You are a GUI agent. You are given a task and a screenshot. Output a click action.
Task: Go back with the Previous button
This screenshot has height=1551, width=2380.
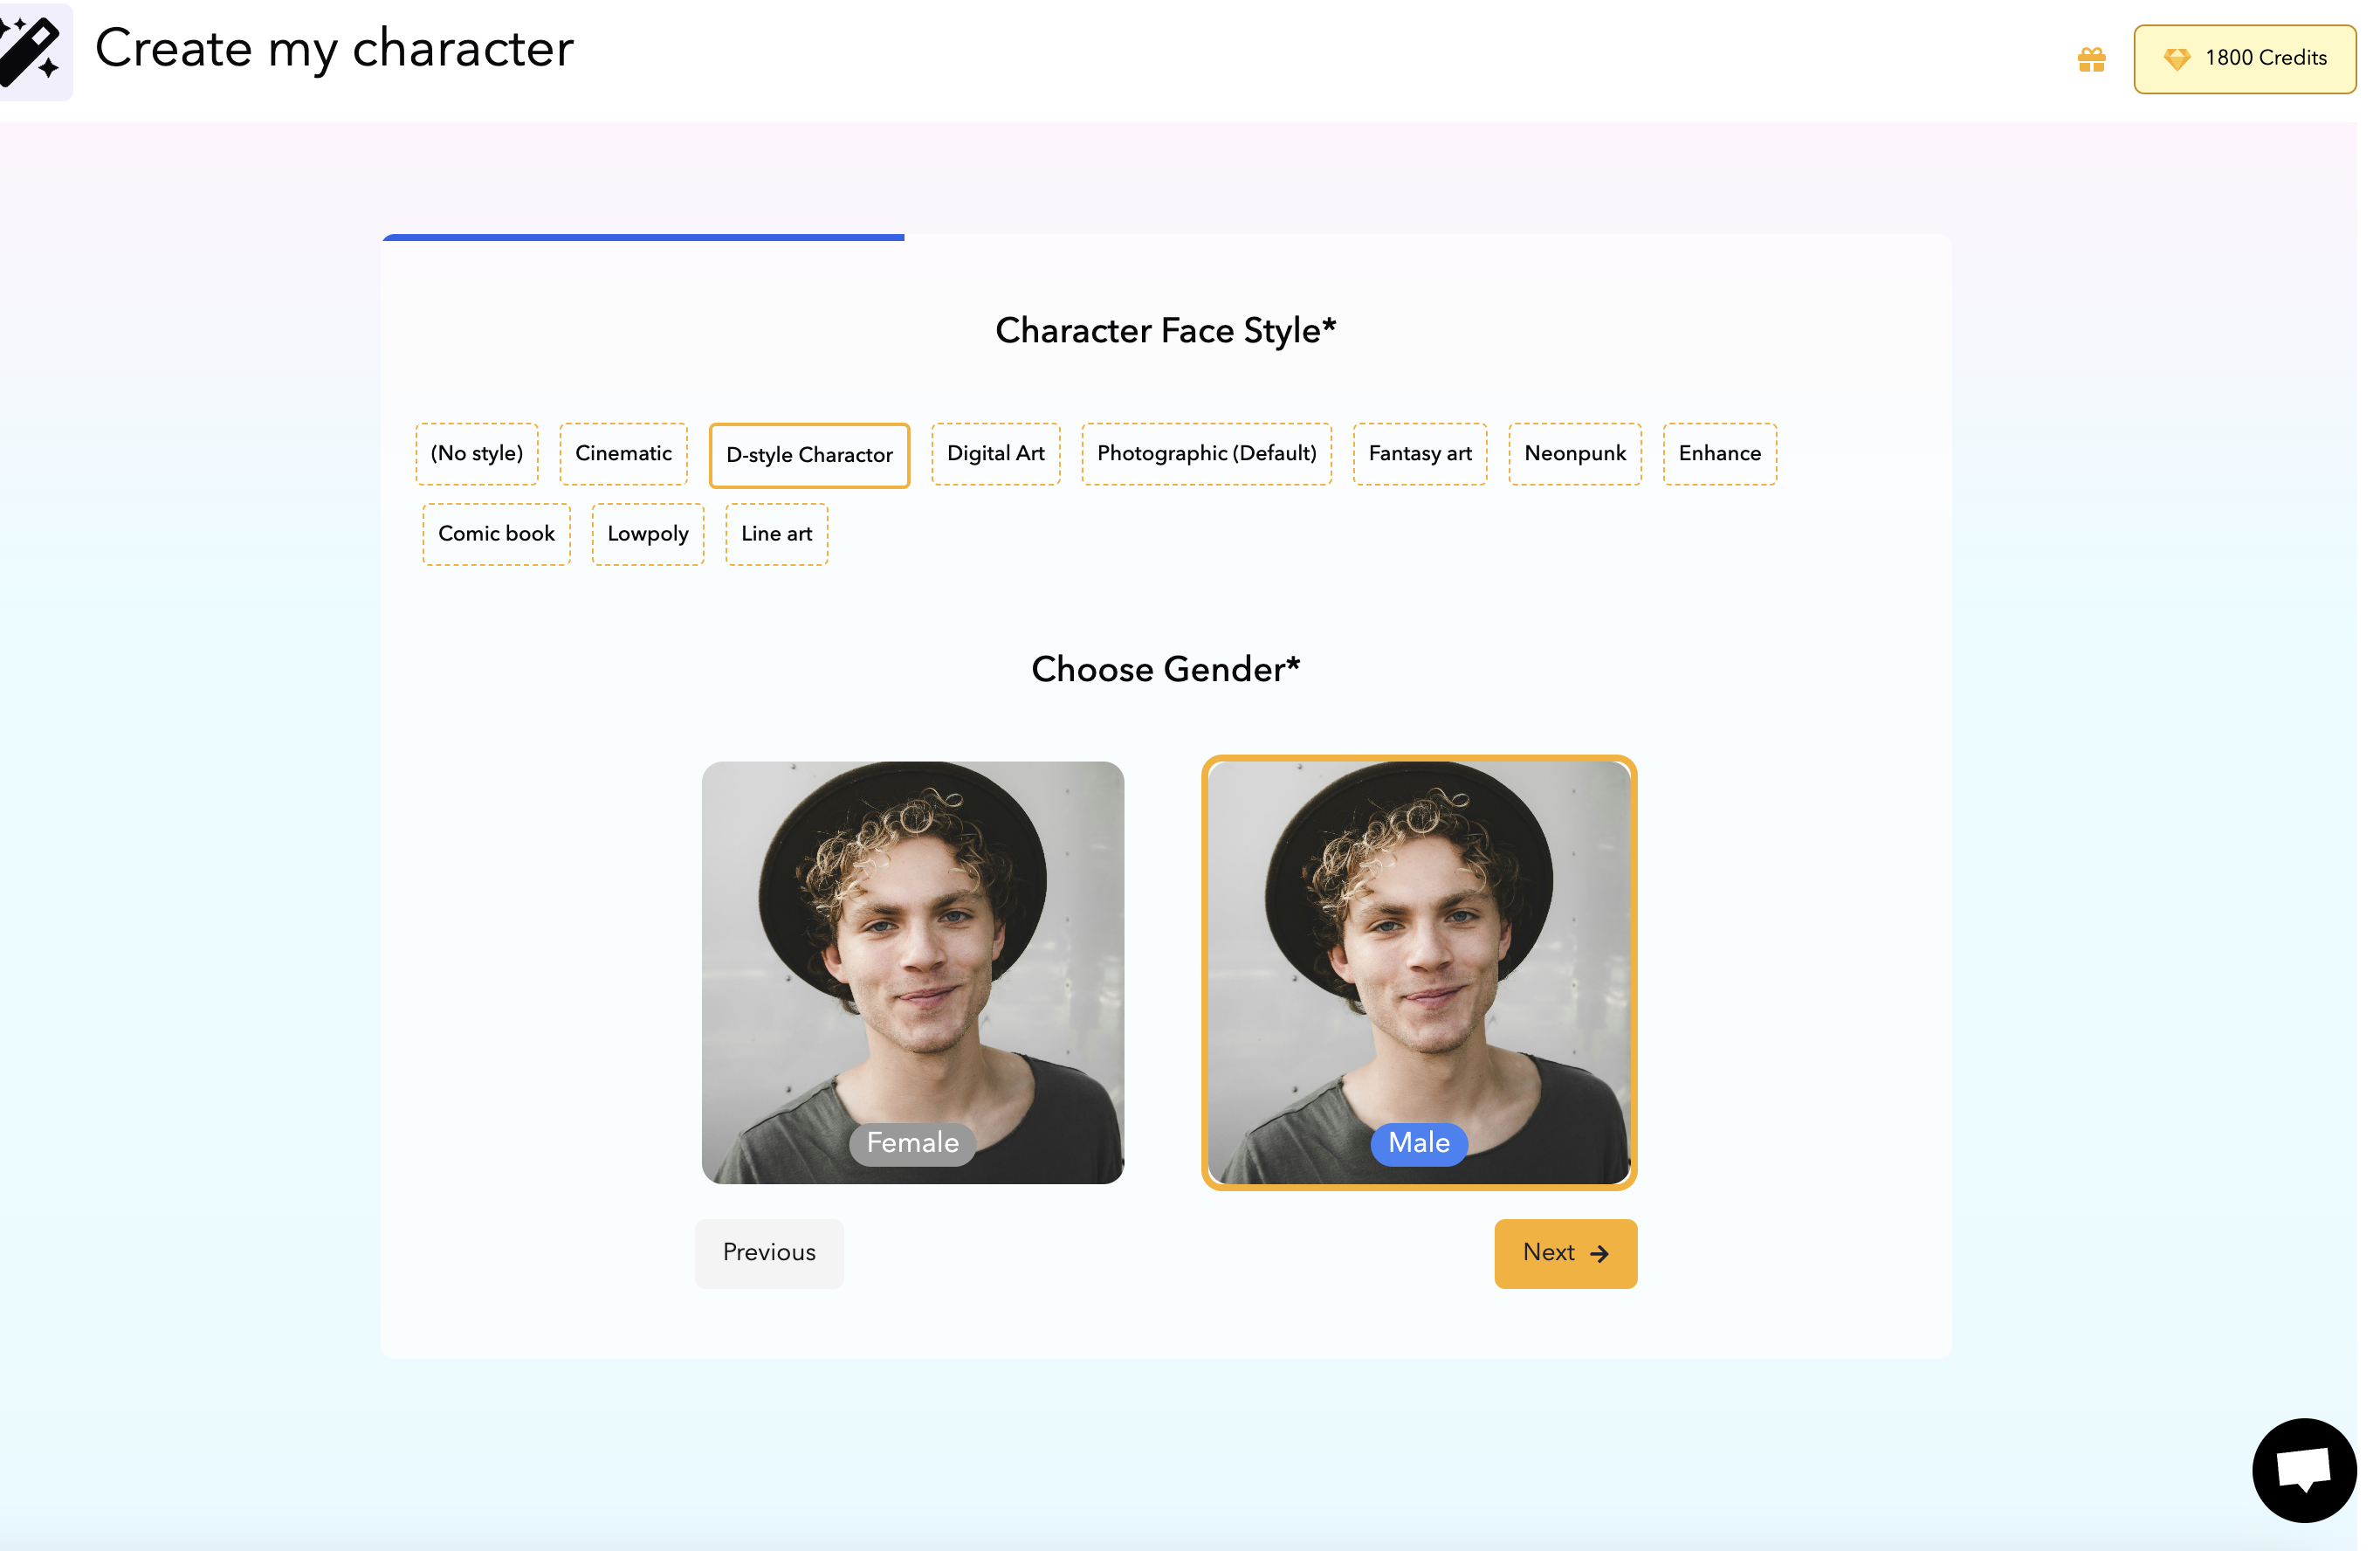(x=769, y=1253)
